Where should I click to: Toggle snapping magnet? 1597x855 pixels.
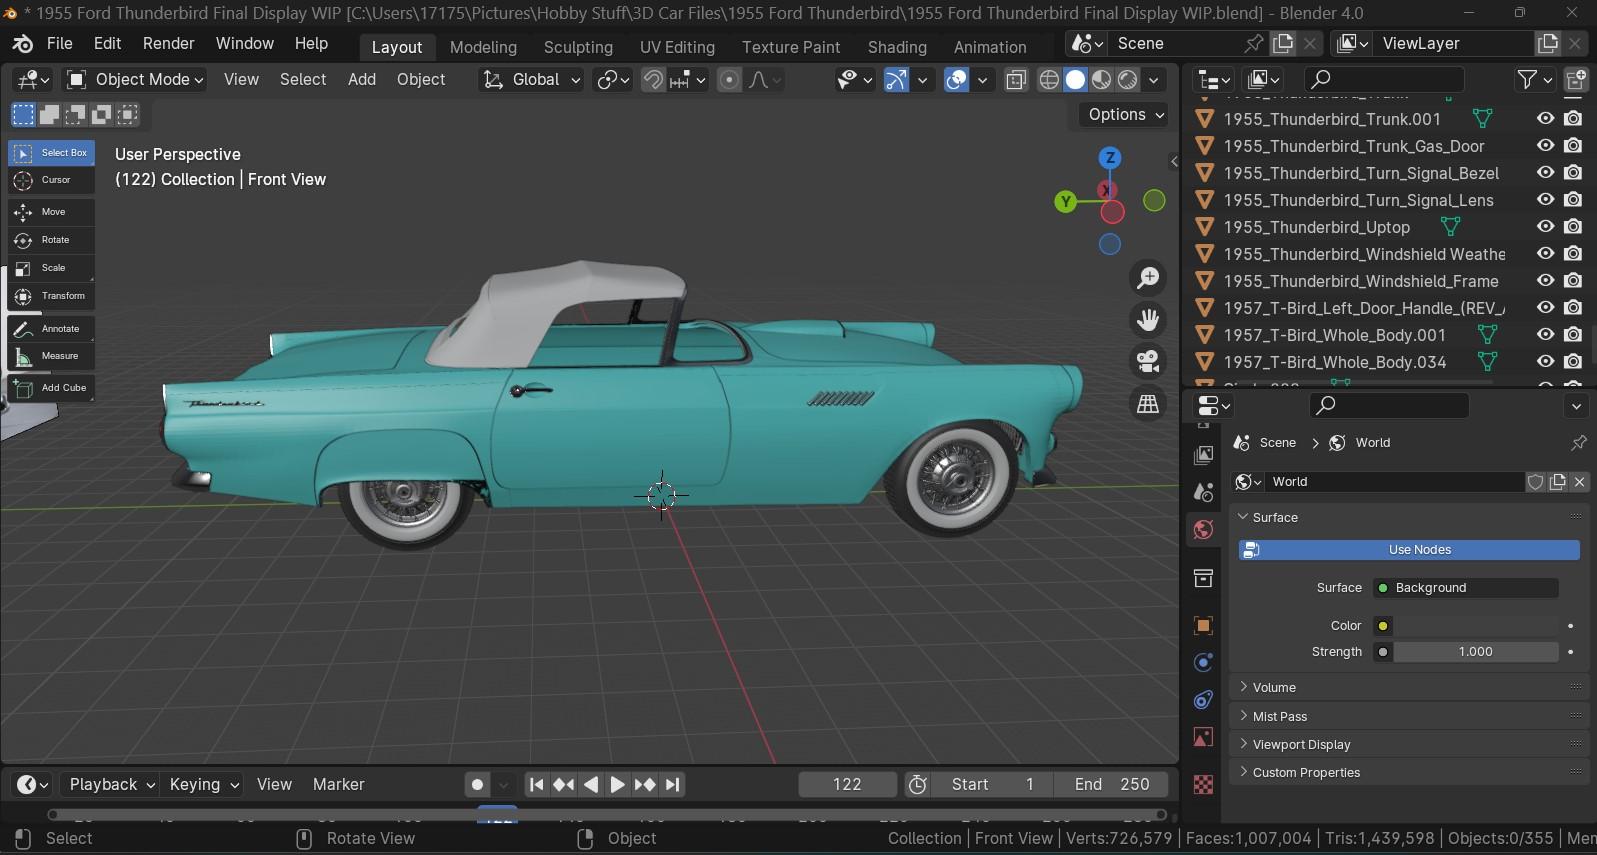coord(652,80)
